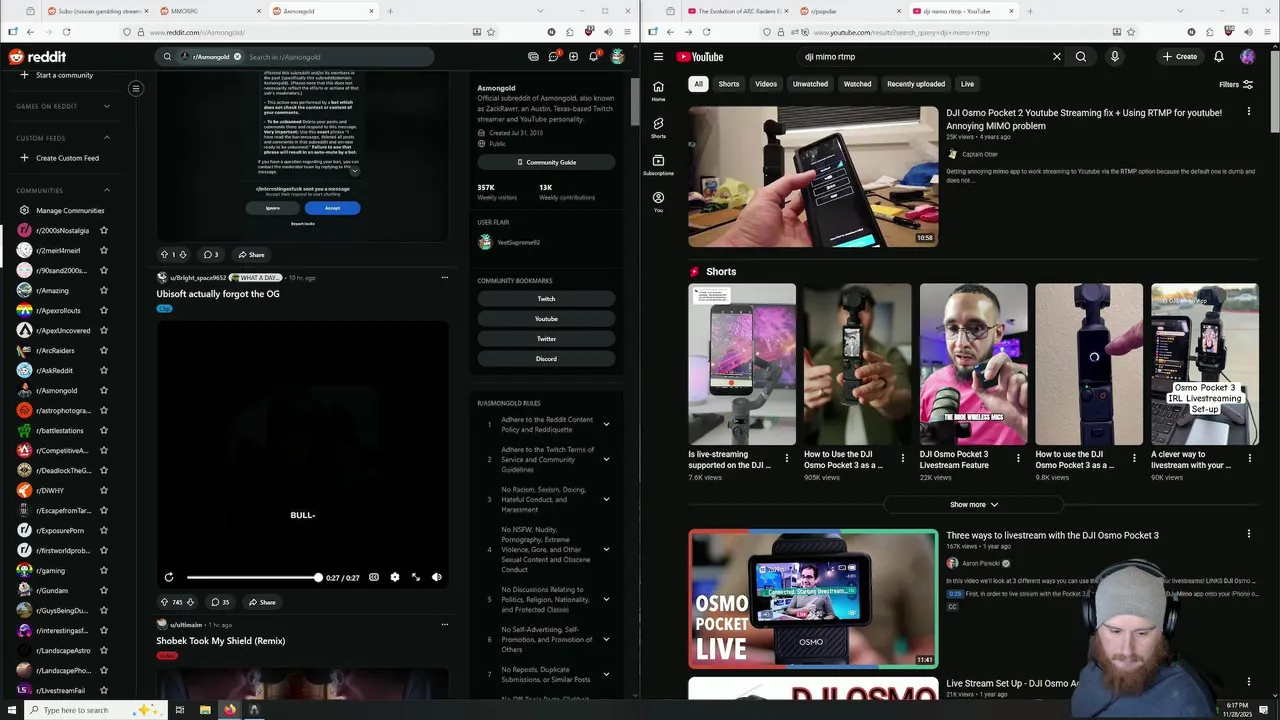Expand rule 1 Reddit Content Policy
Screen dimensions: 1280x720
(x=606, y=424)
